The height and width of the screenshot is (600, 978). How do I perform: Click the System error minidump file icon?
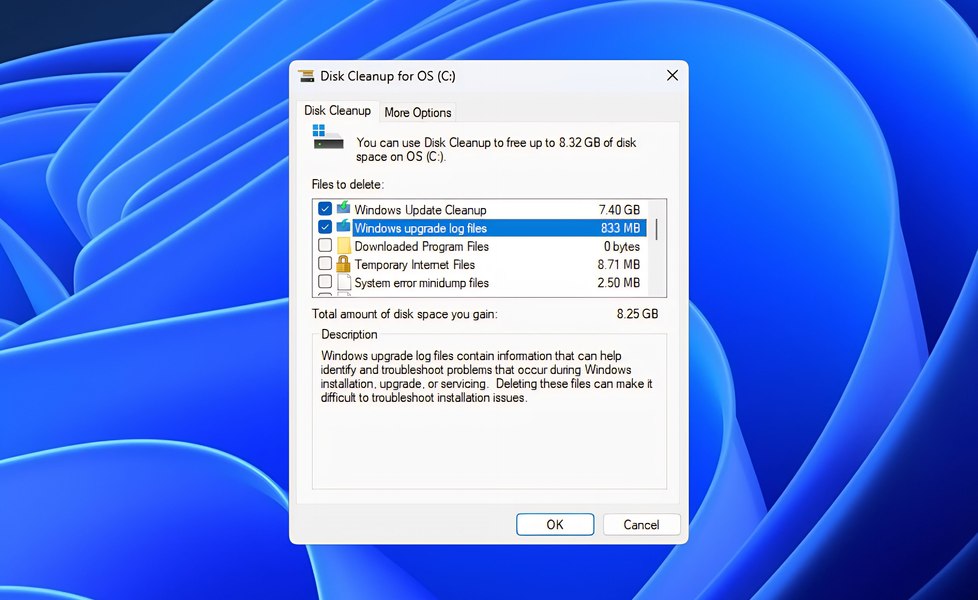[344, 282]
